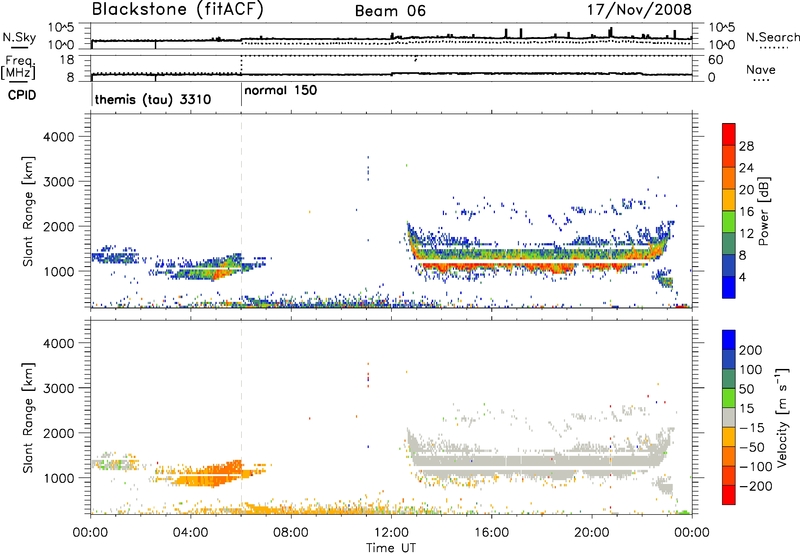Click the Time UT axis label

[x=391, y=547]
